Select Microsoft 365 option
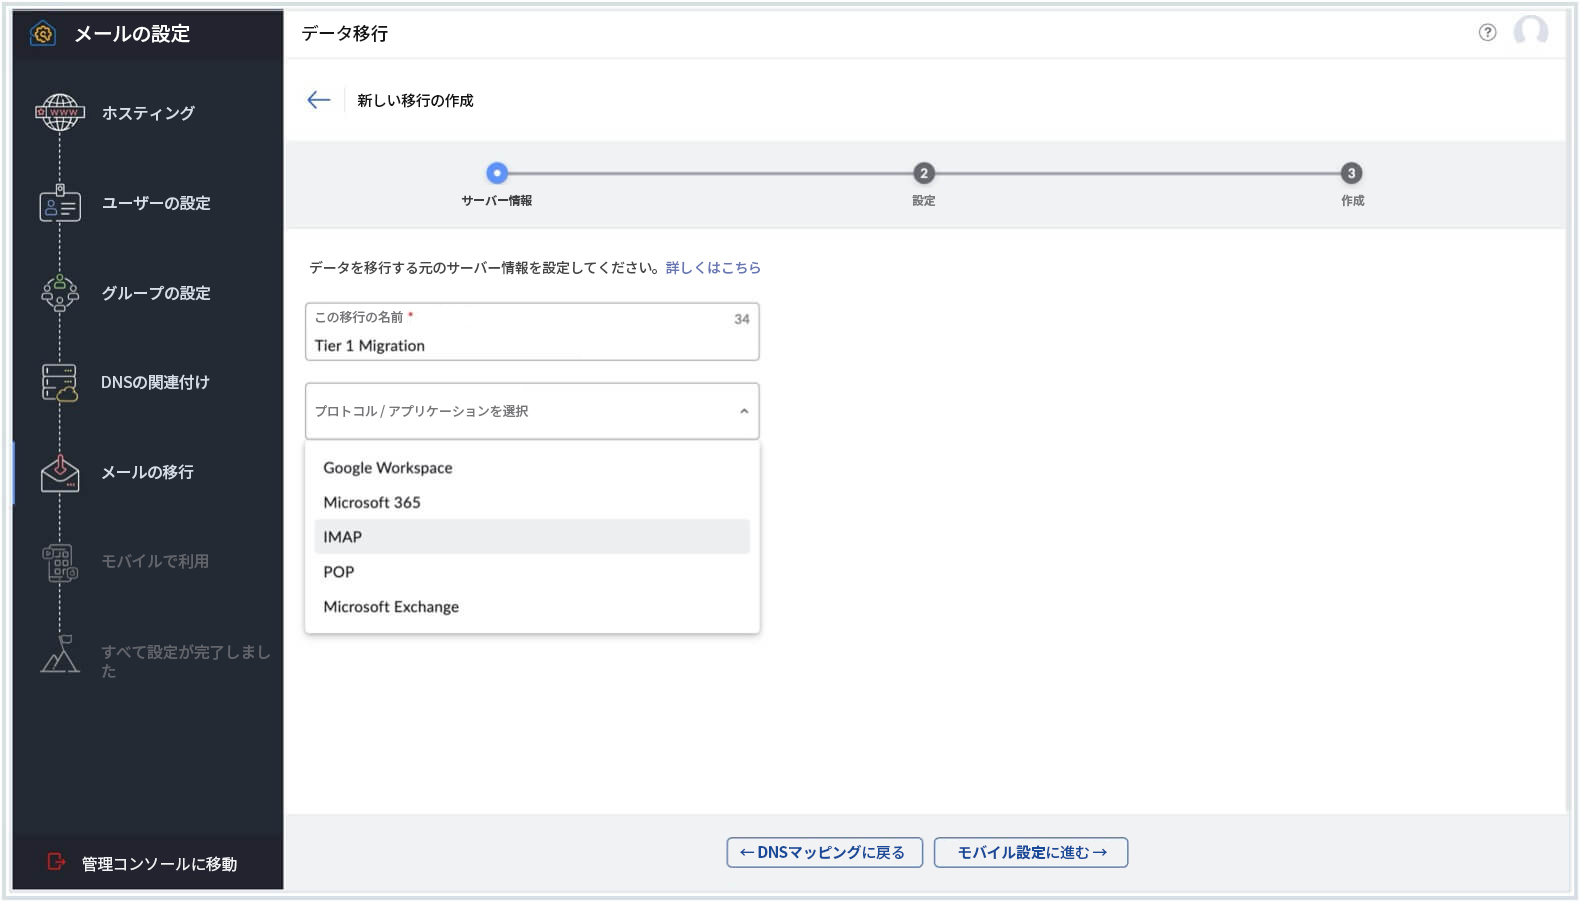Screen dimensions: 1580x902 click(372, 503)
